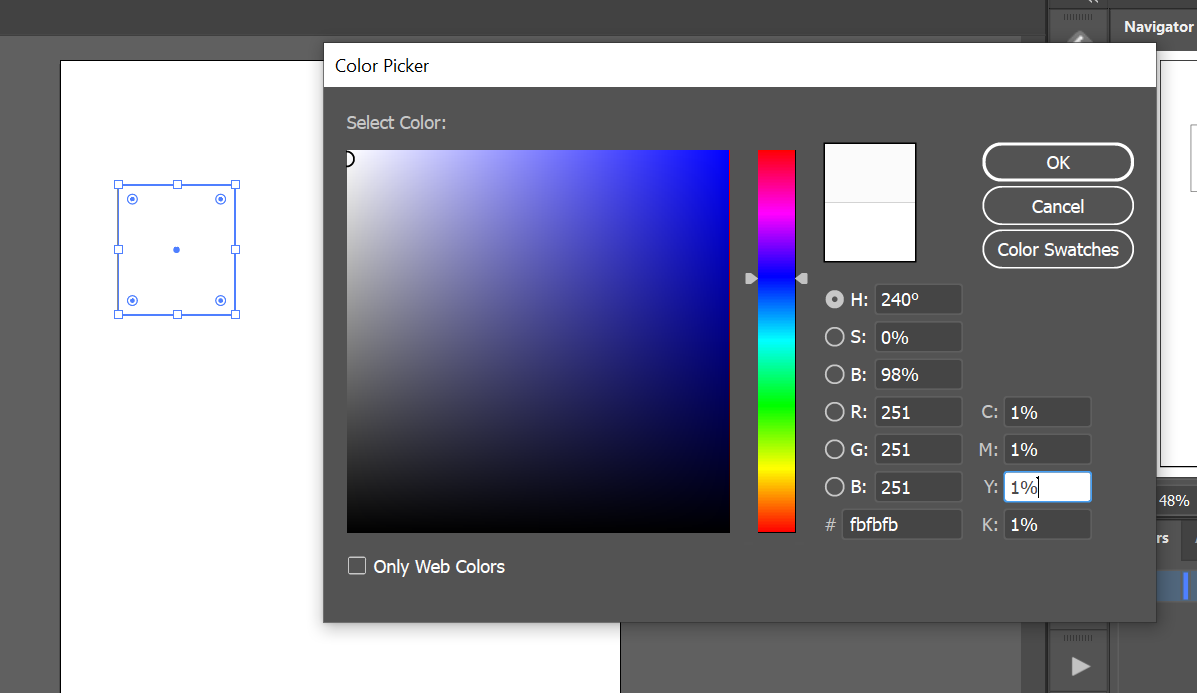Switch to the Navigator panel tab
This screenshot has width=1197, height=693.
pyautogui.click(x=1158, y=27)
